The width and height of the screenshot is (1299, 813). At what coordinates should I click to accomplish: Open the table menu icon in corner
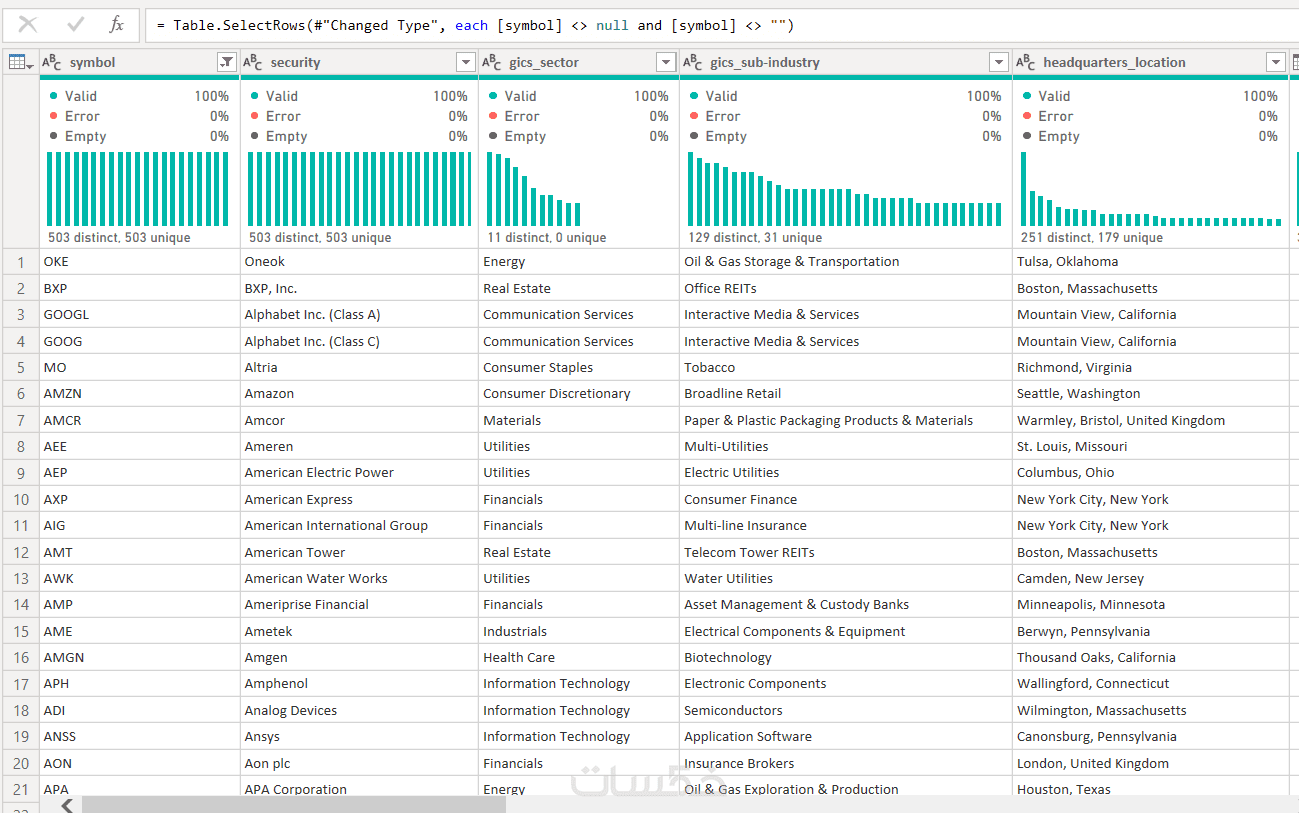pyautogui.click(x=20, y=62)
